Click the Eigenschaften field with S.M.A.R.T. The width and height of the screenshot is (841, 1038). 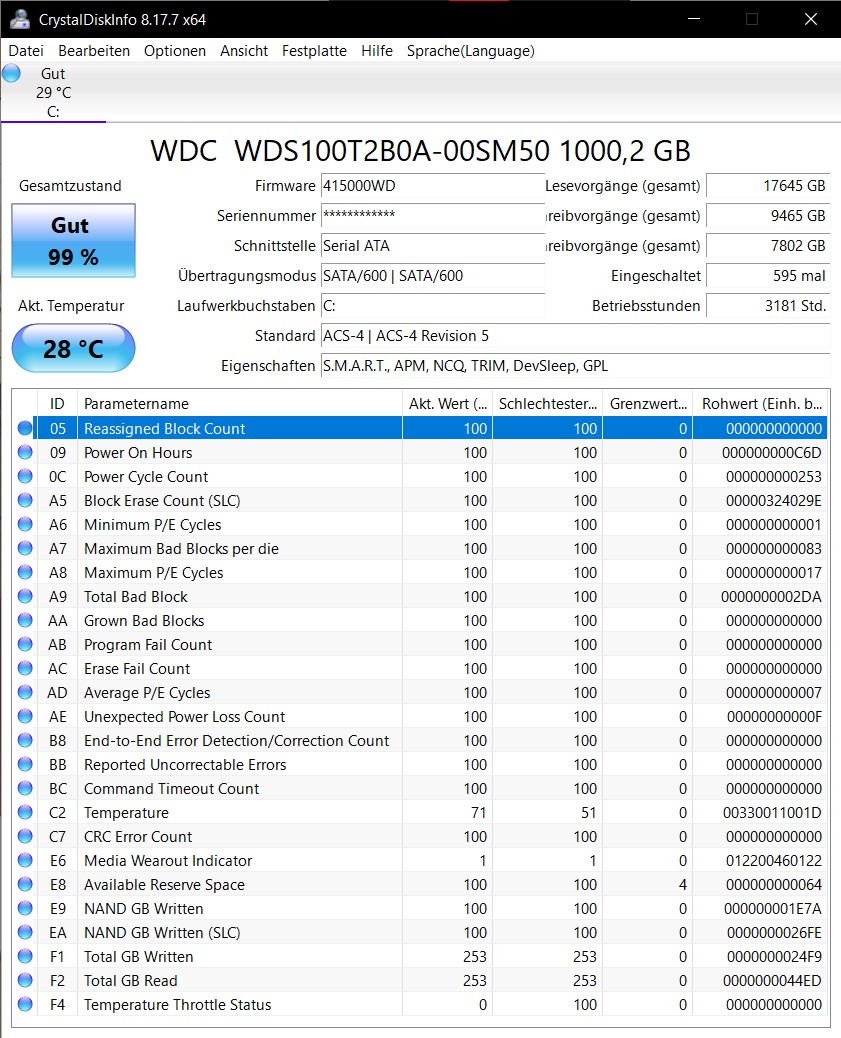point(575,365)
